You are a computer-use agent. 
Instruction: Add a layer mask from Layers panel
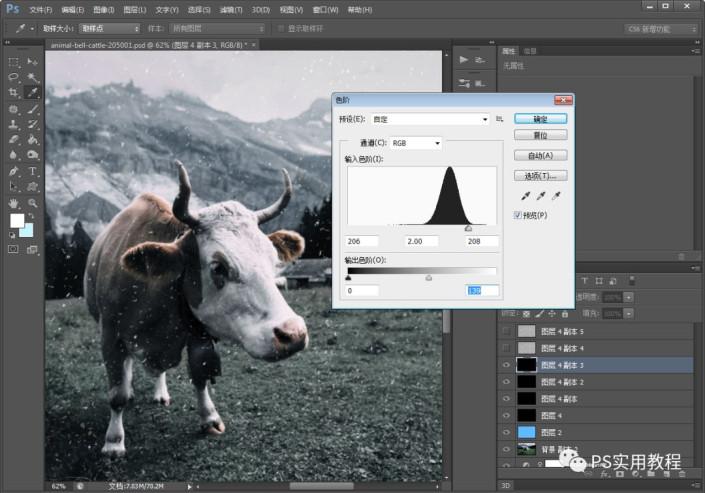(620, 474)
